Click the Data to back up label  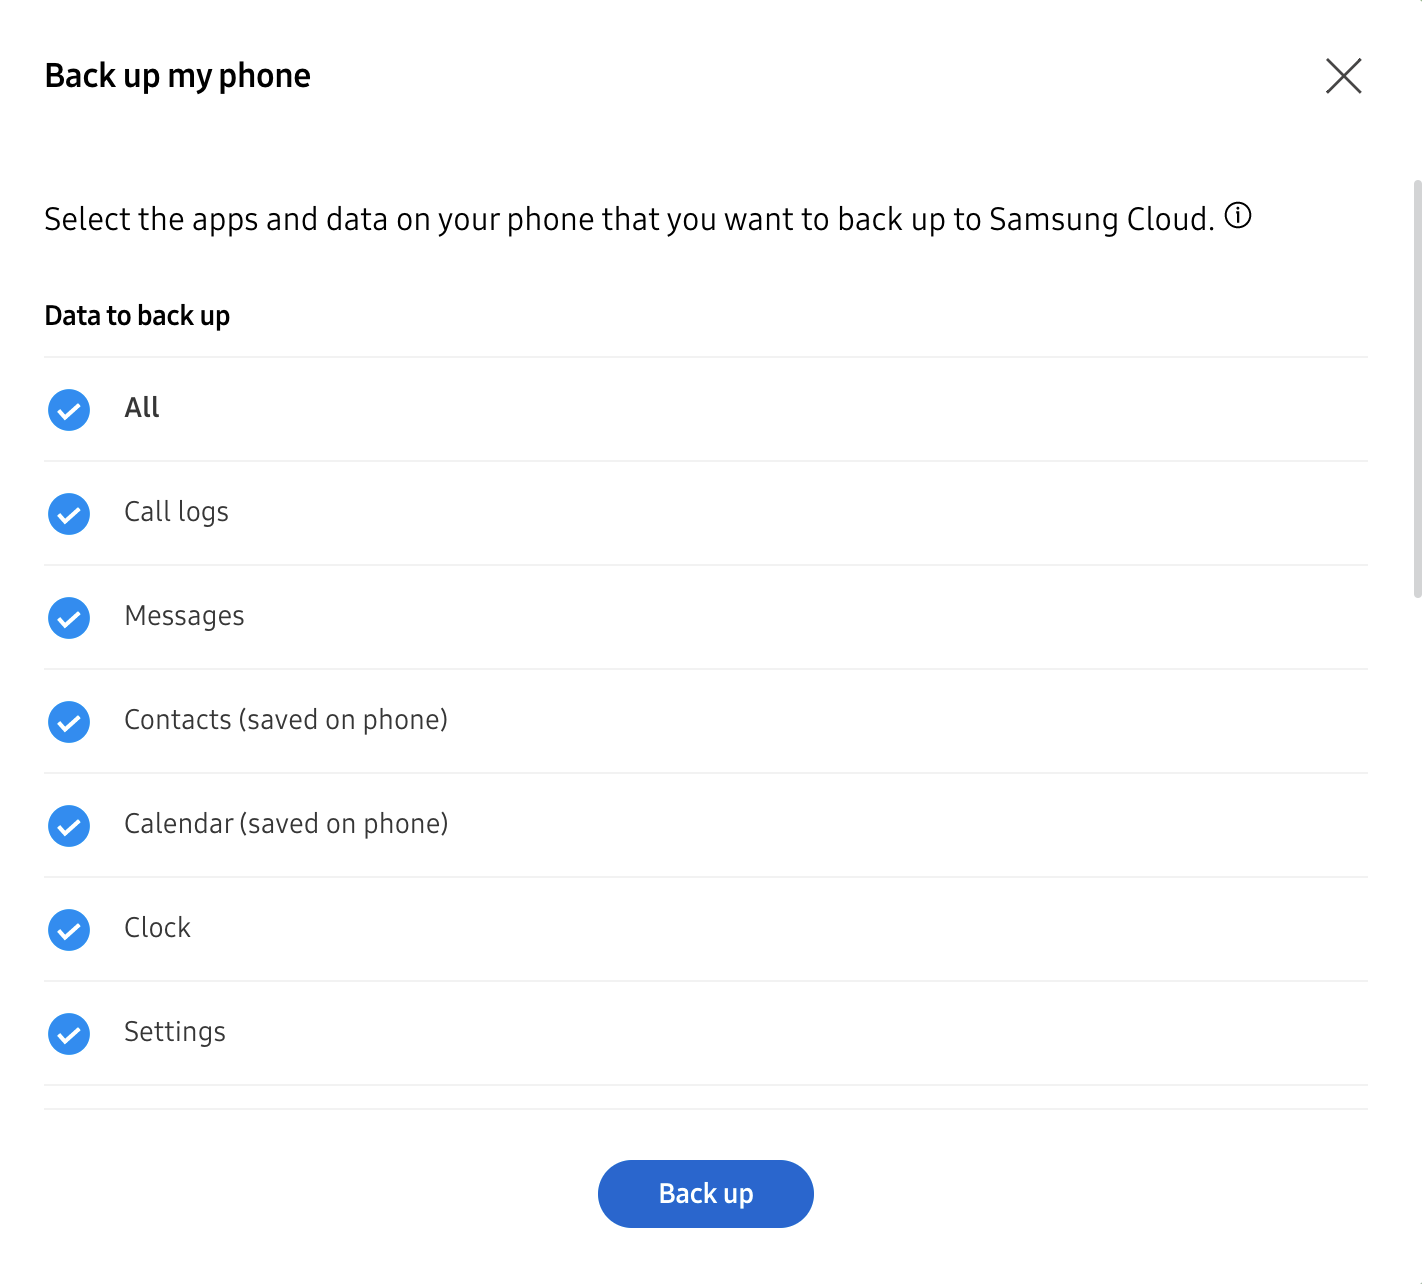coord(137,315)
